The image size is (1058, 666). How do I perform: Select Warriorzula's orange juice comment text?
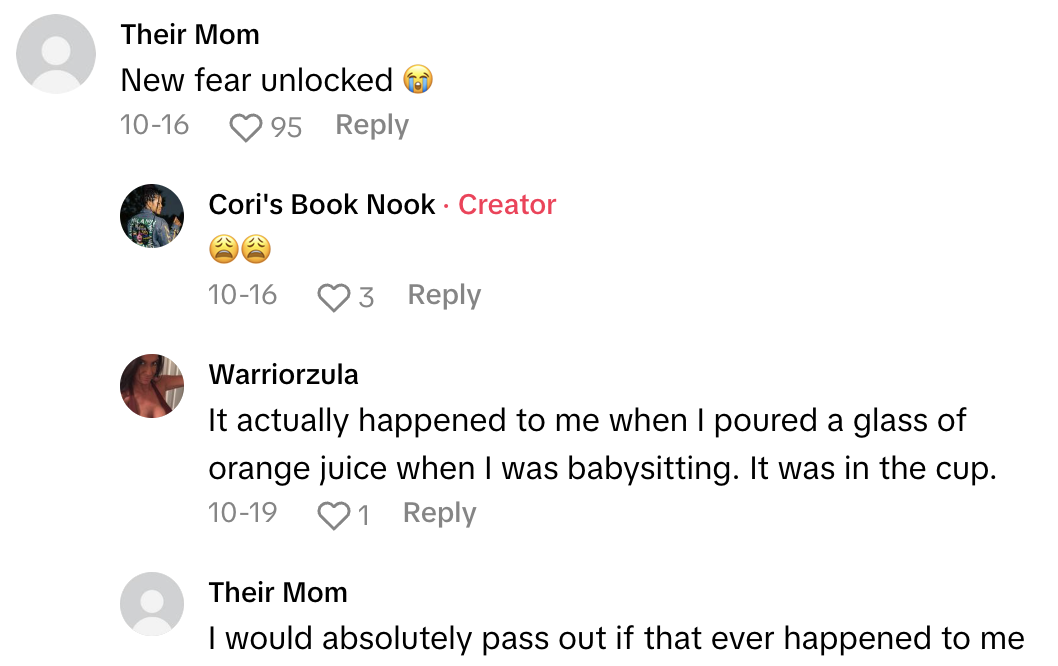tap(601, 445)
